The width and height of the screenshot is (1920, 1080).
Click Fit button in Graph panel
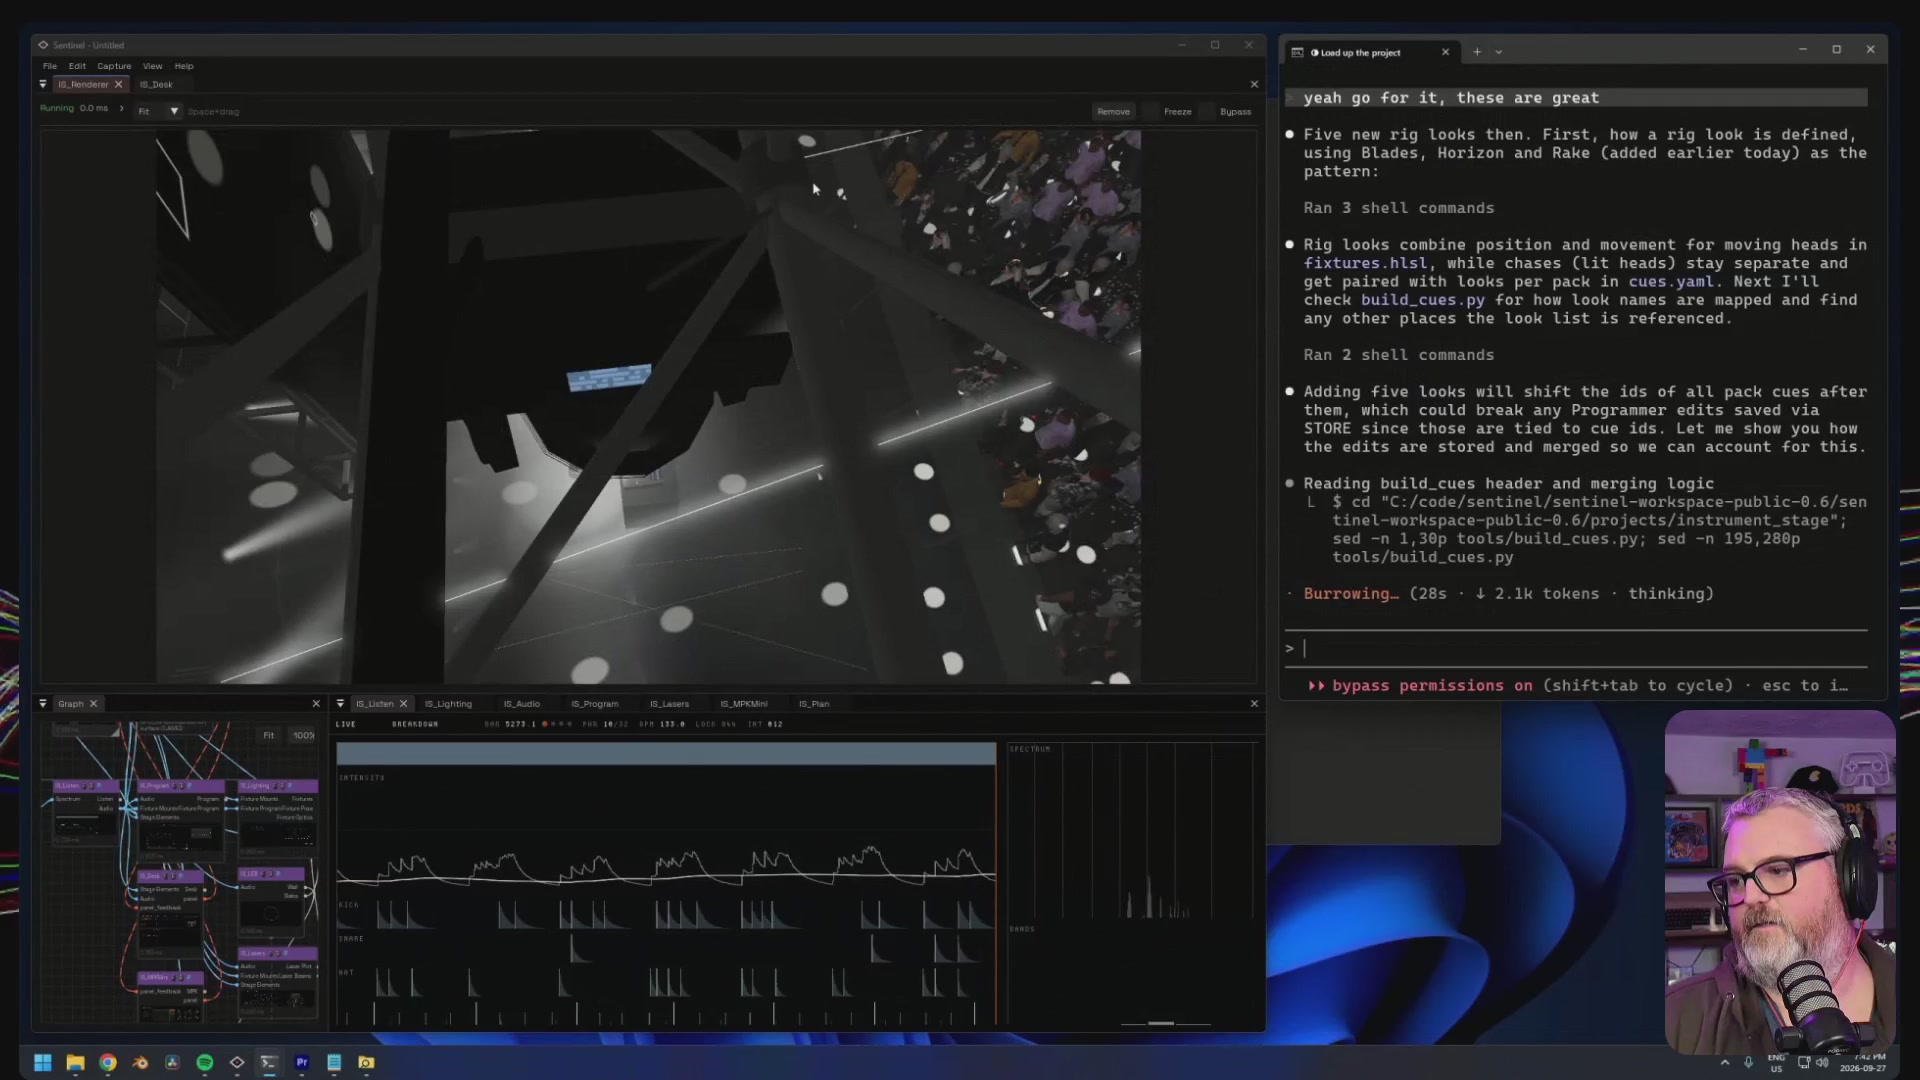click(268, 735)
